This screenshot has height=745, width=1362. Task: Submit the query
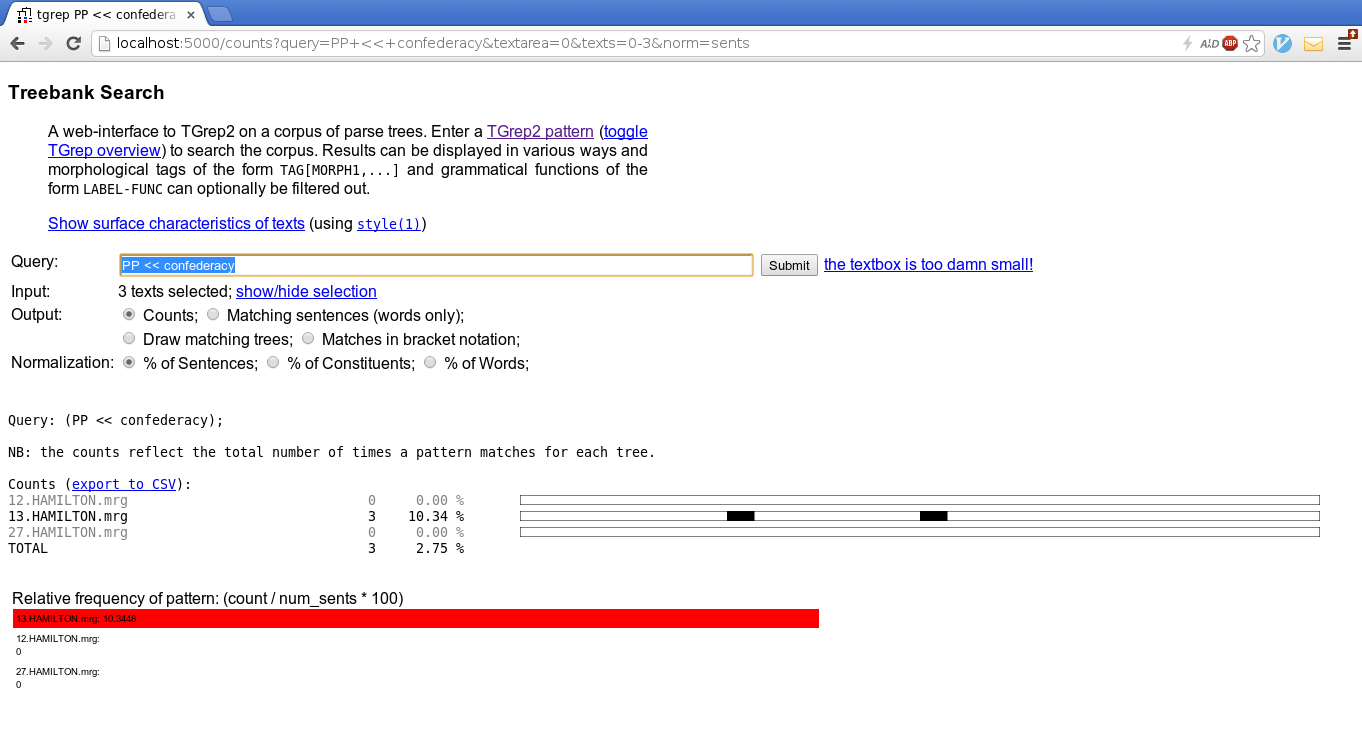789,265
